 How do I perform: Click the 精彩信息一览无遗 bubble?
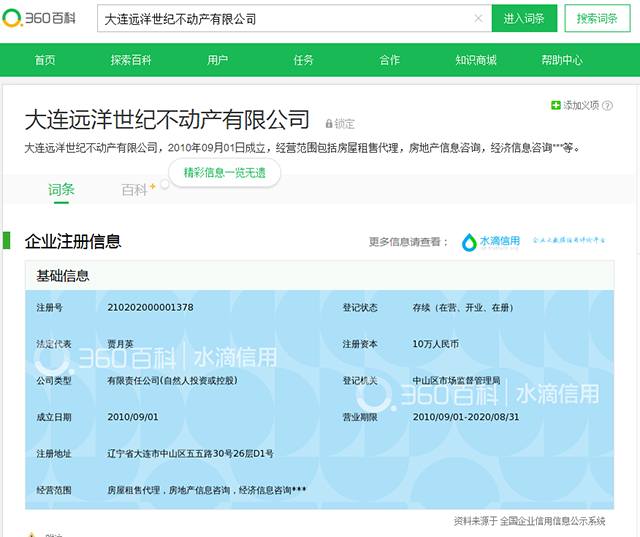[x=224, y=173]
